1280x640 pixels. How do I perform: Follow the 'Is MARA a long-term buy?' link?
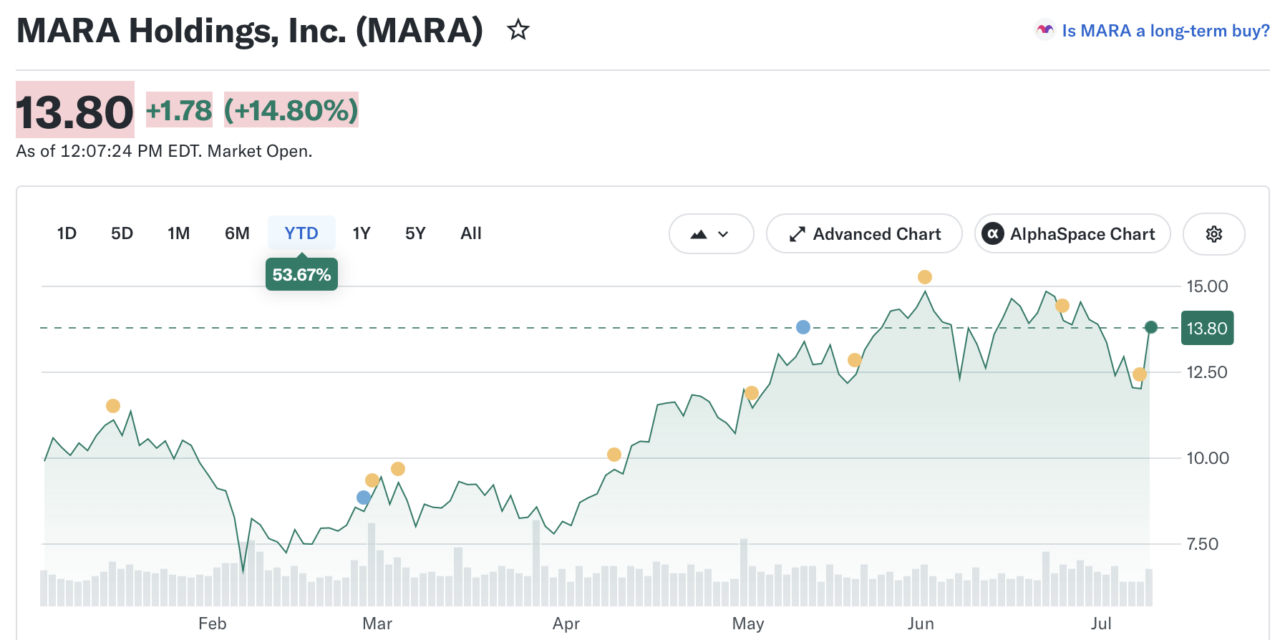pos(1165,31)
